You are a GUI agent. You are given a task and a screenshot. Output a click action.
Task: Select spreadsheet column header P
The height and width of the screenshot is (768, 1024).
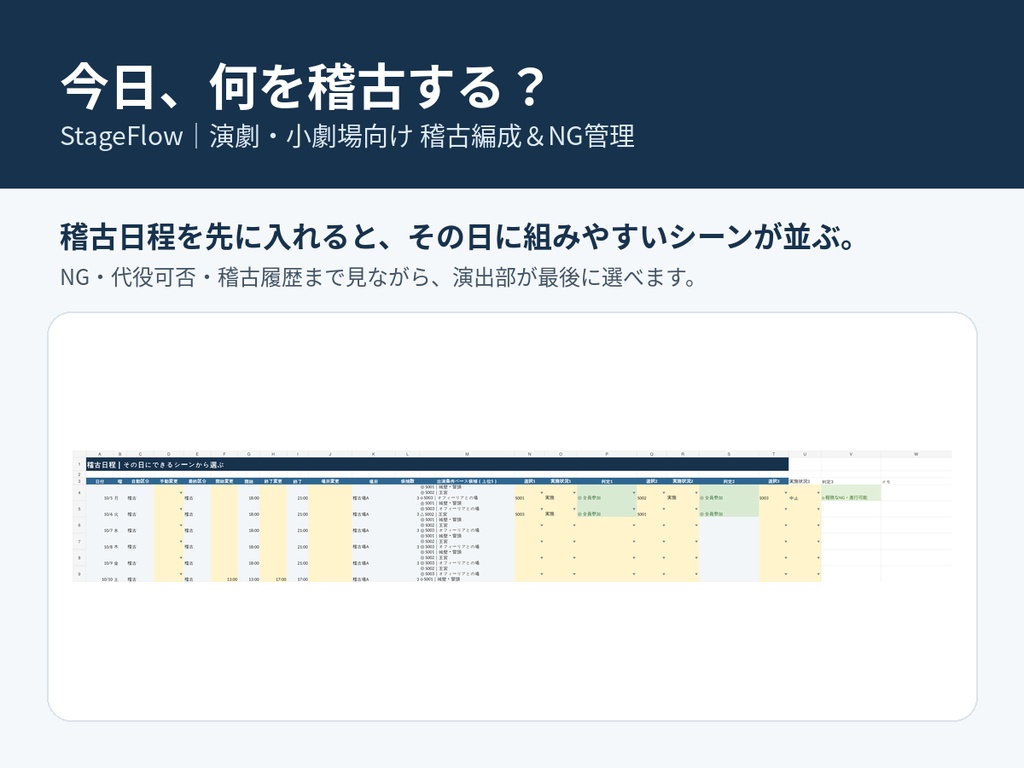click(x=607, y=454)
